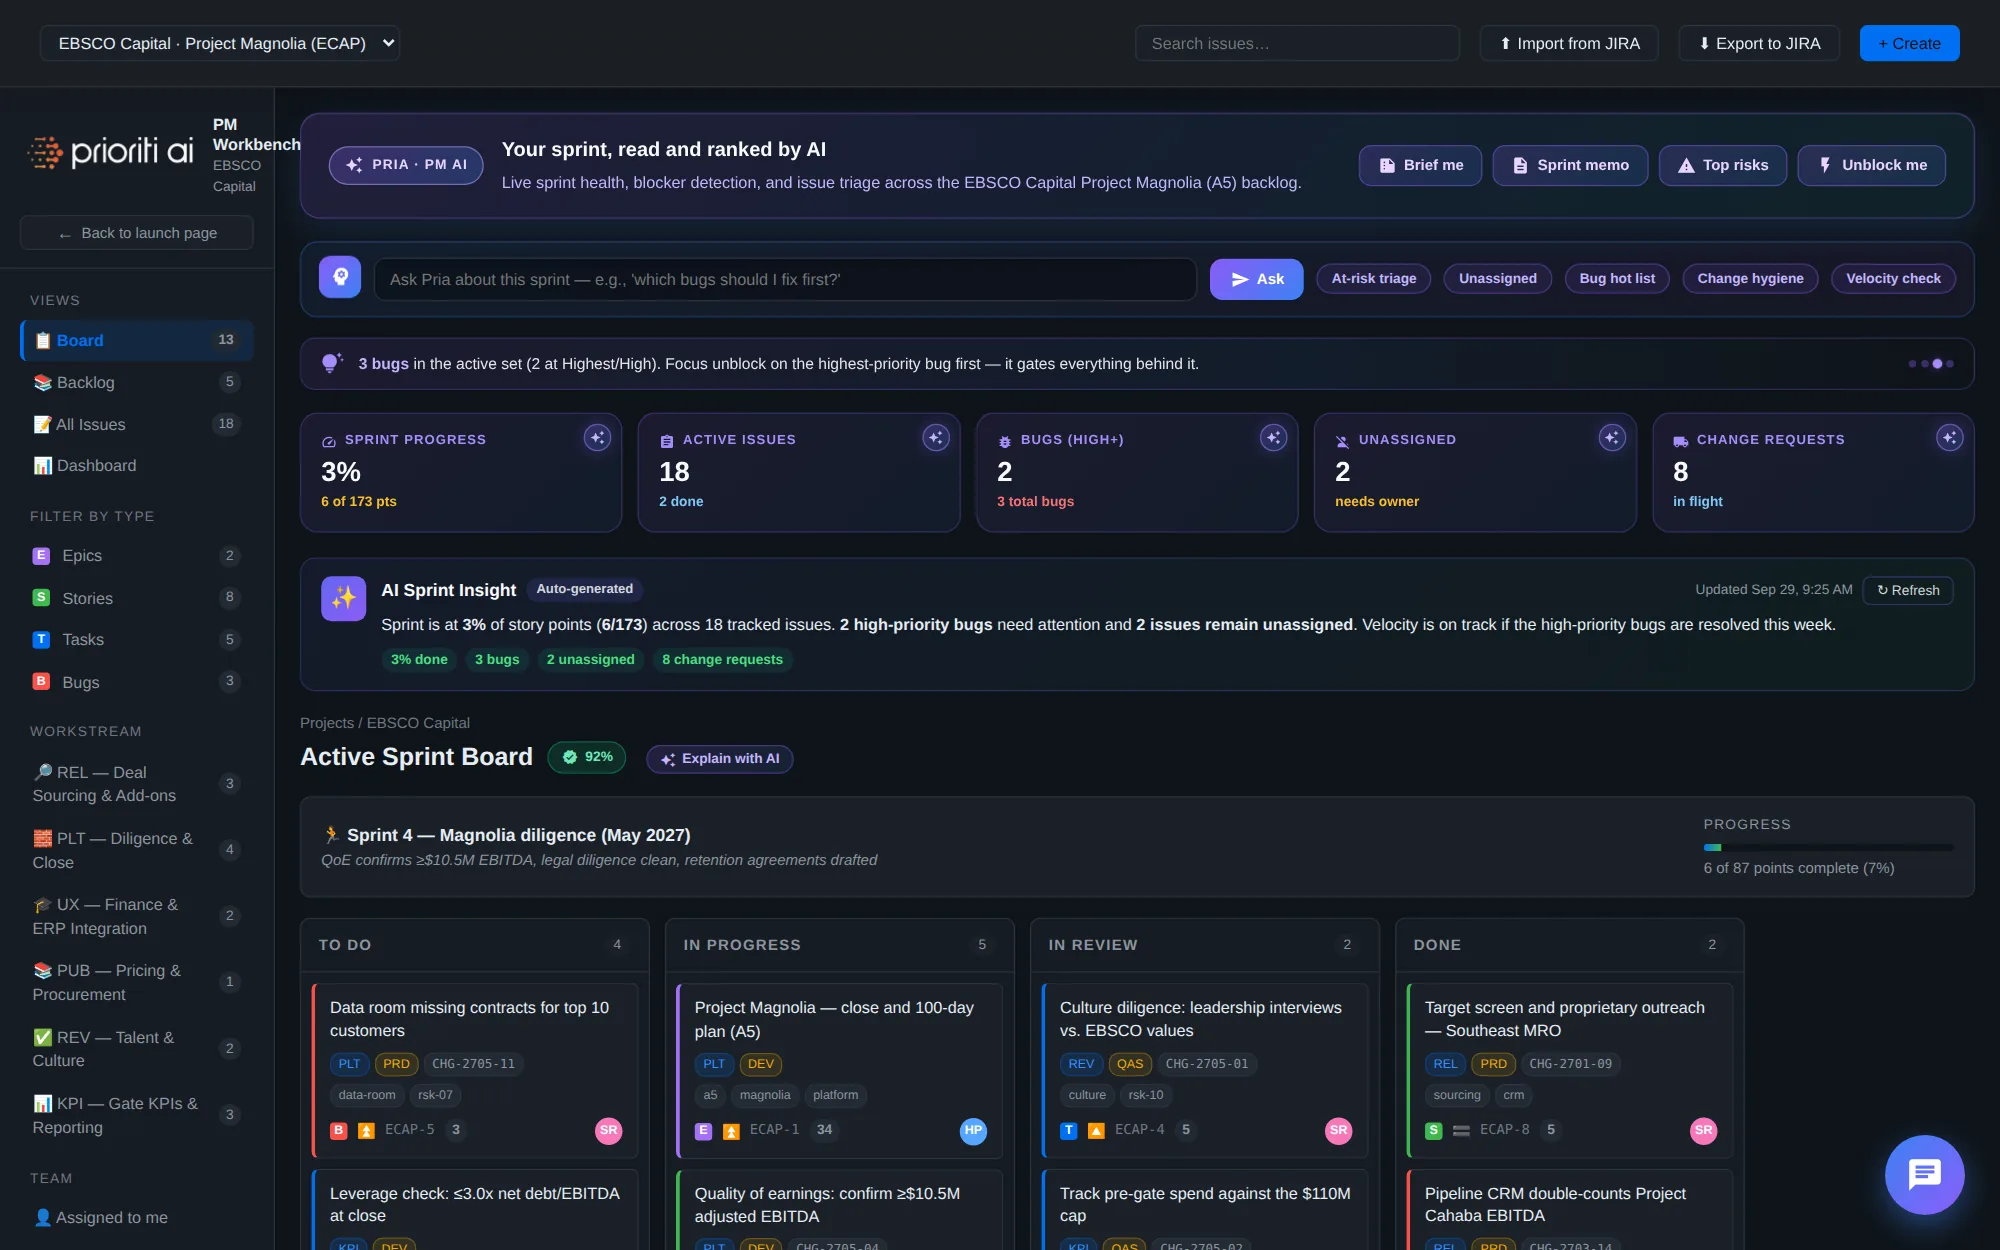Screen dimensions: 2000x1250
Task: Click story type icon on ECAP-8
Action: pos(1433,1130)
